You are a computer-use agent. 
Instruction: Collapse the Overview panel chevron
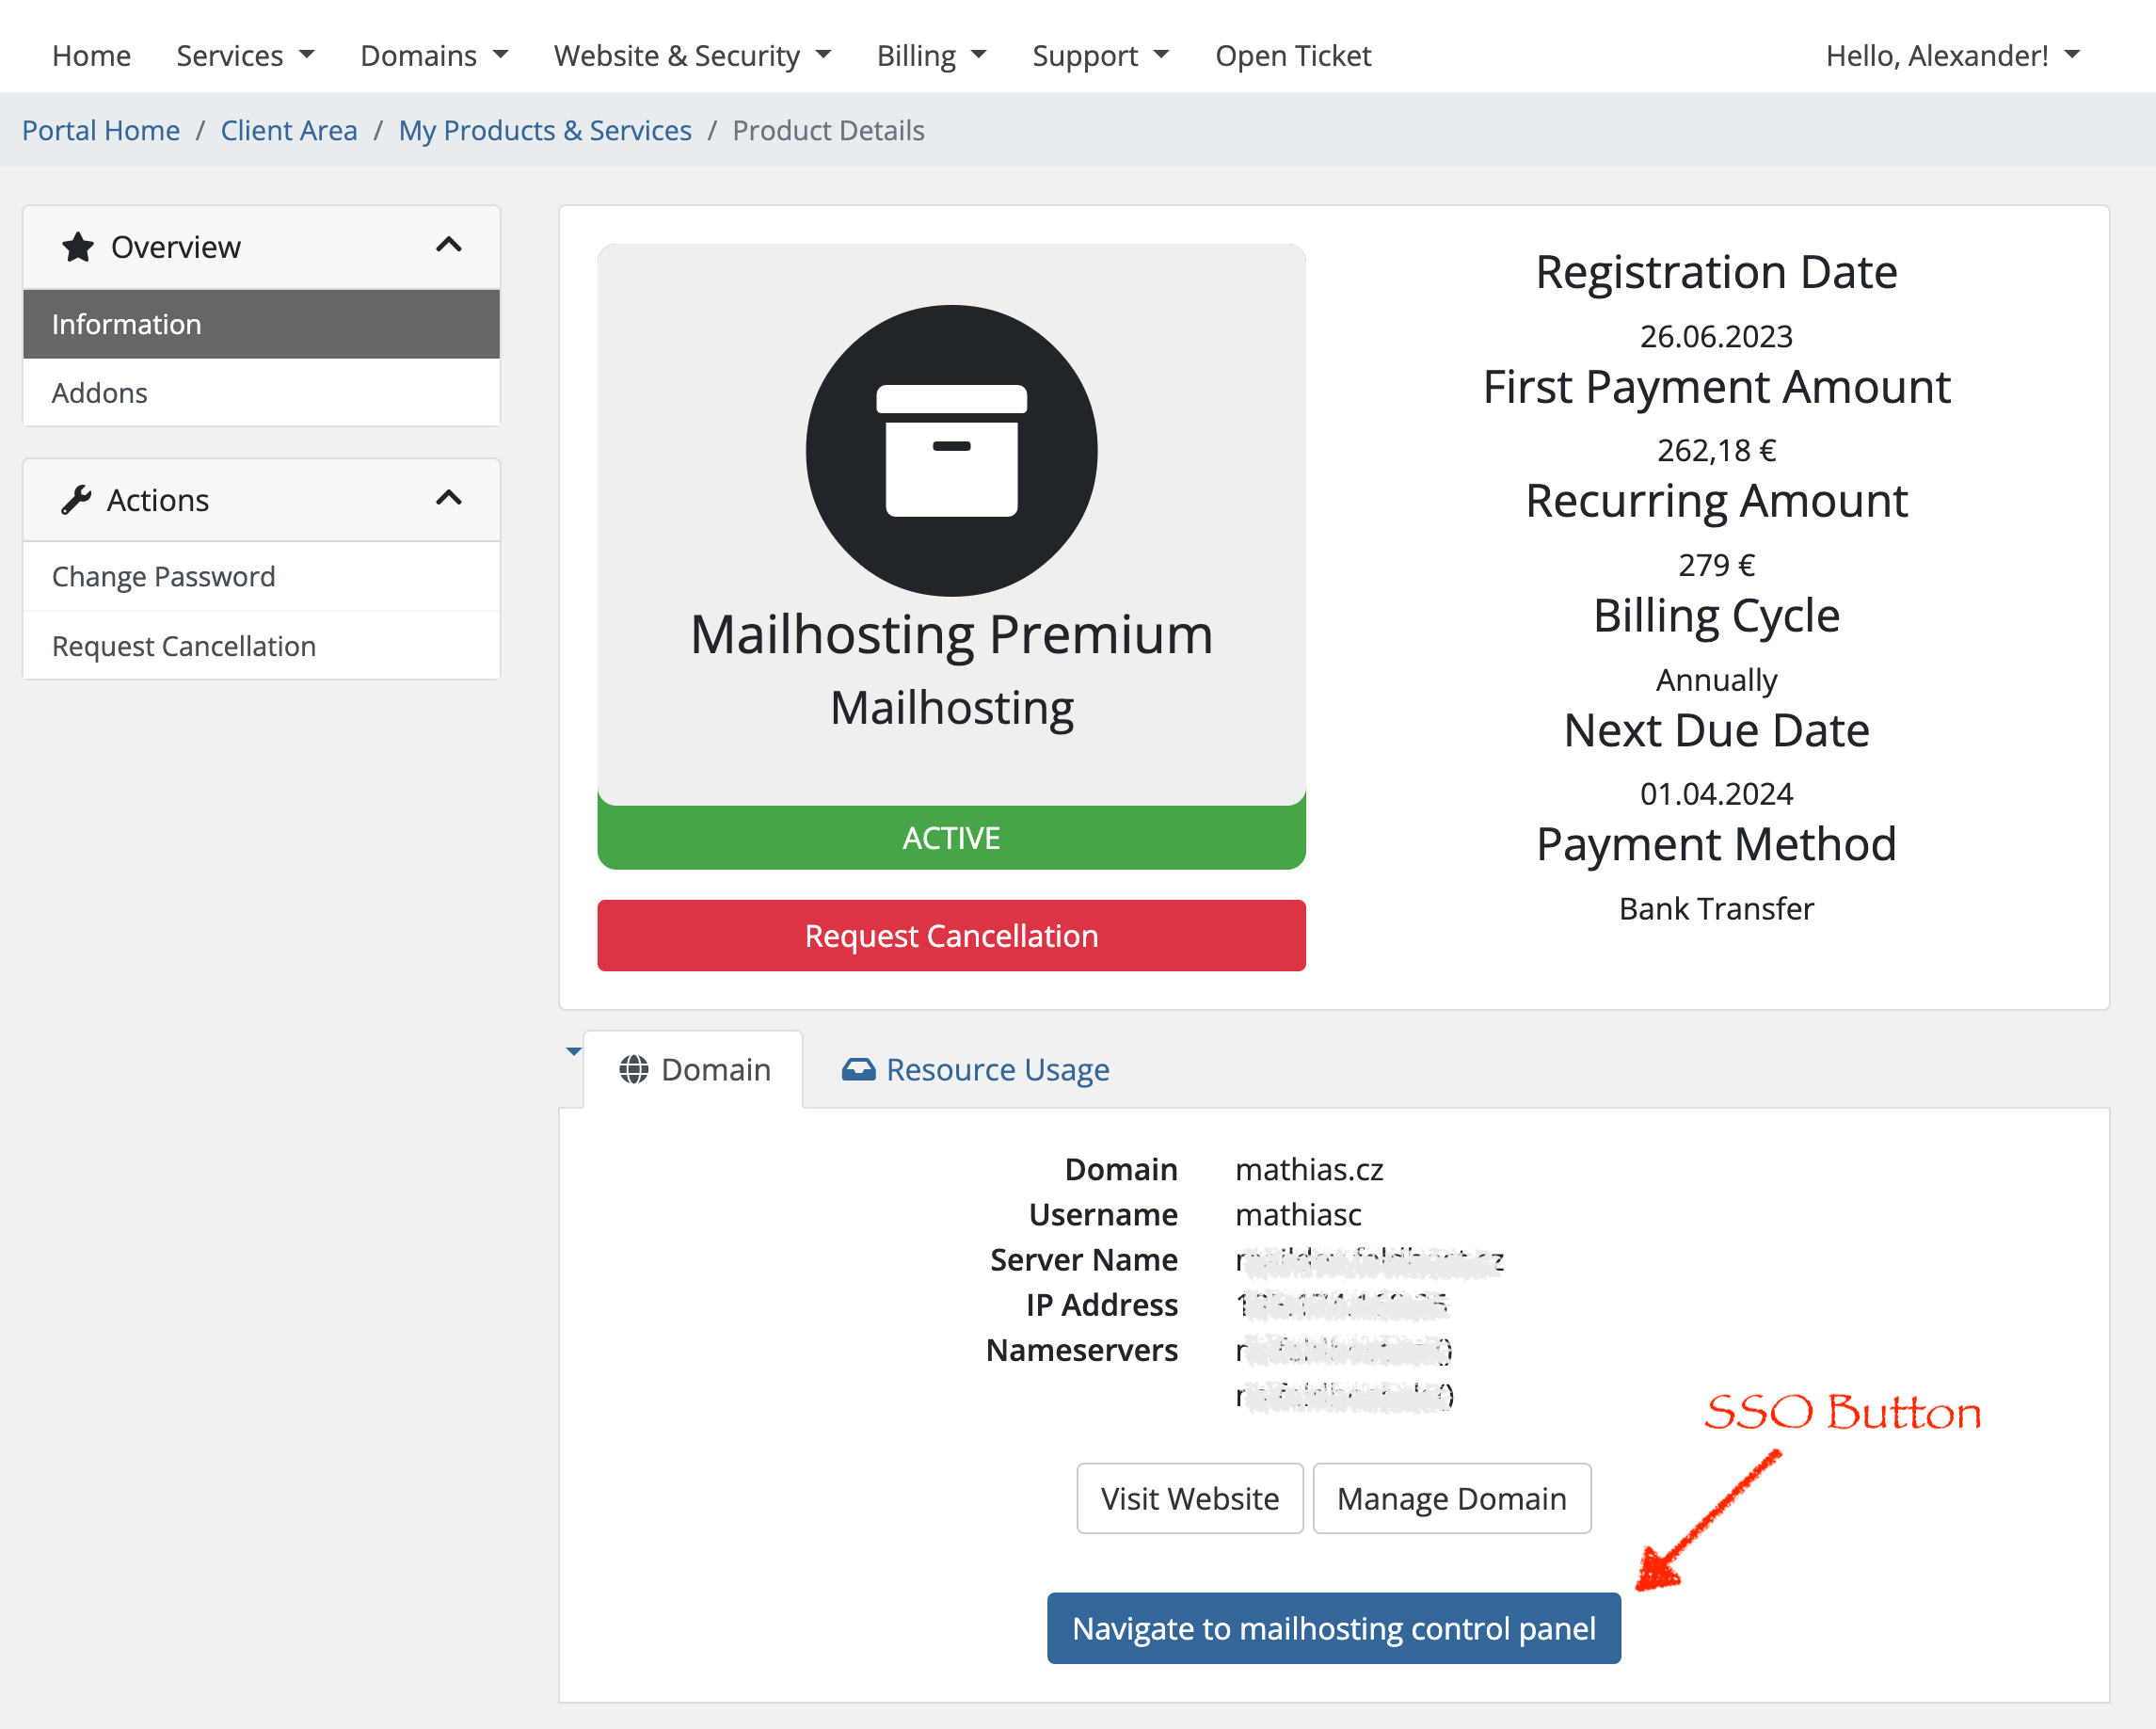449,245
